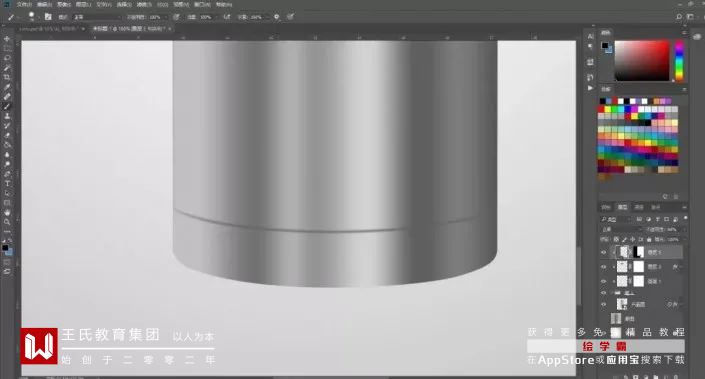Screen dimensions: 705x379
Task: Change screen mode from toolbox bottom
Action: point(7,272)
